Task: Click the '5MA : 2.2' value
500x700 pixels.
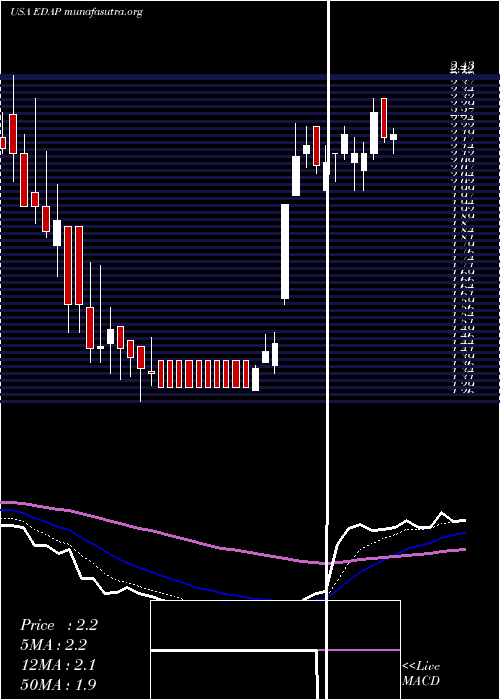Action: pos(54,645)
